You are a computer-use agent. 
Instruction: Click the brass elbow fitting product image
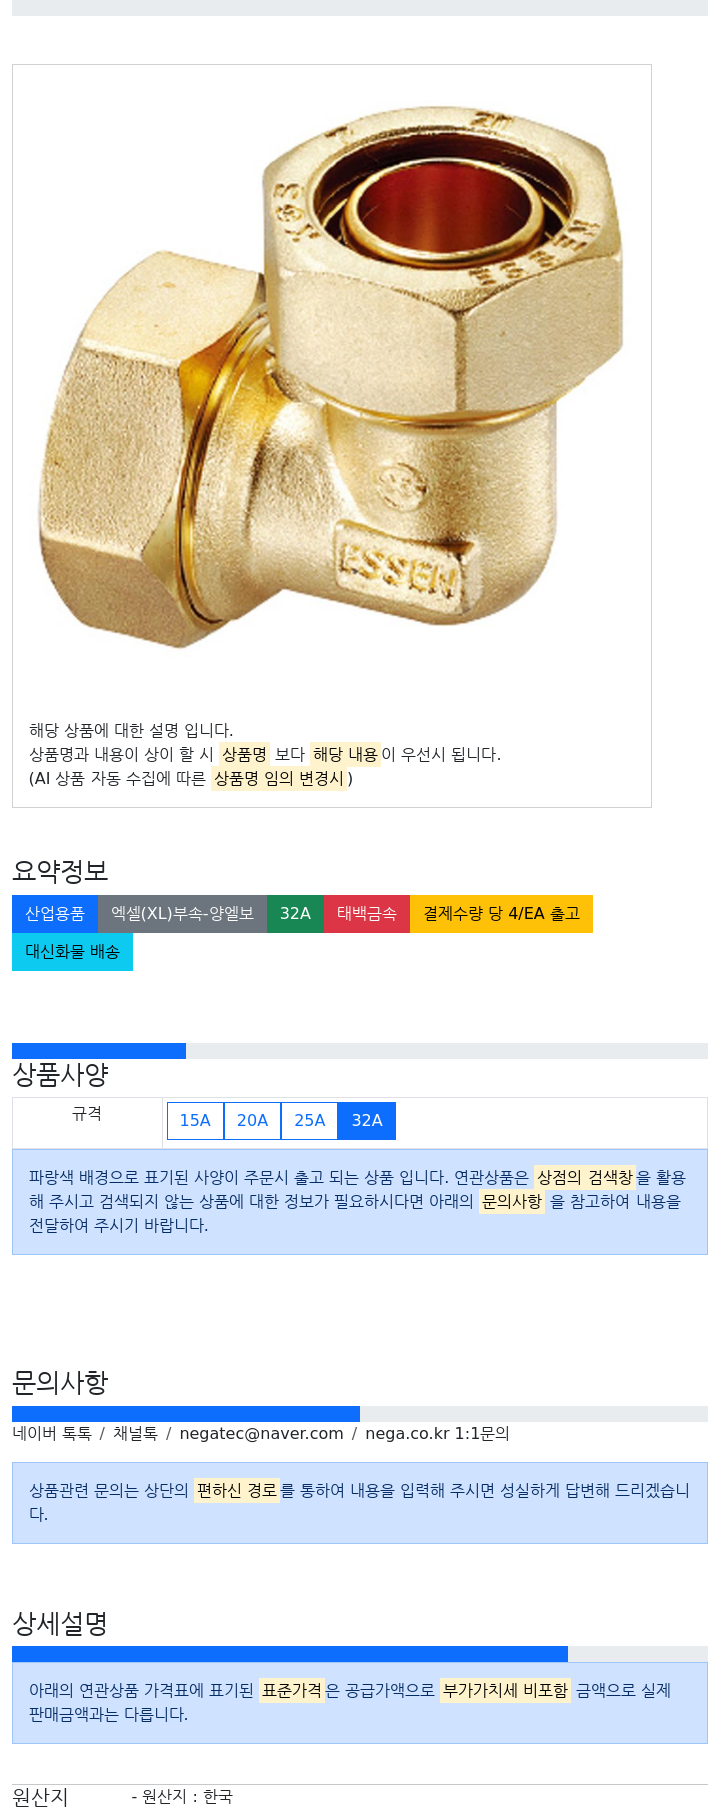pos(331,386)
